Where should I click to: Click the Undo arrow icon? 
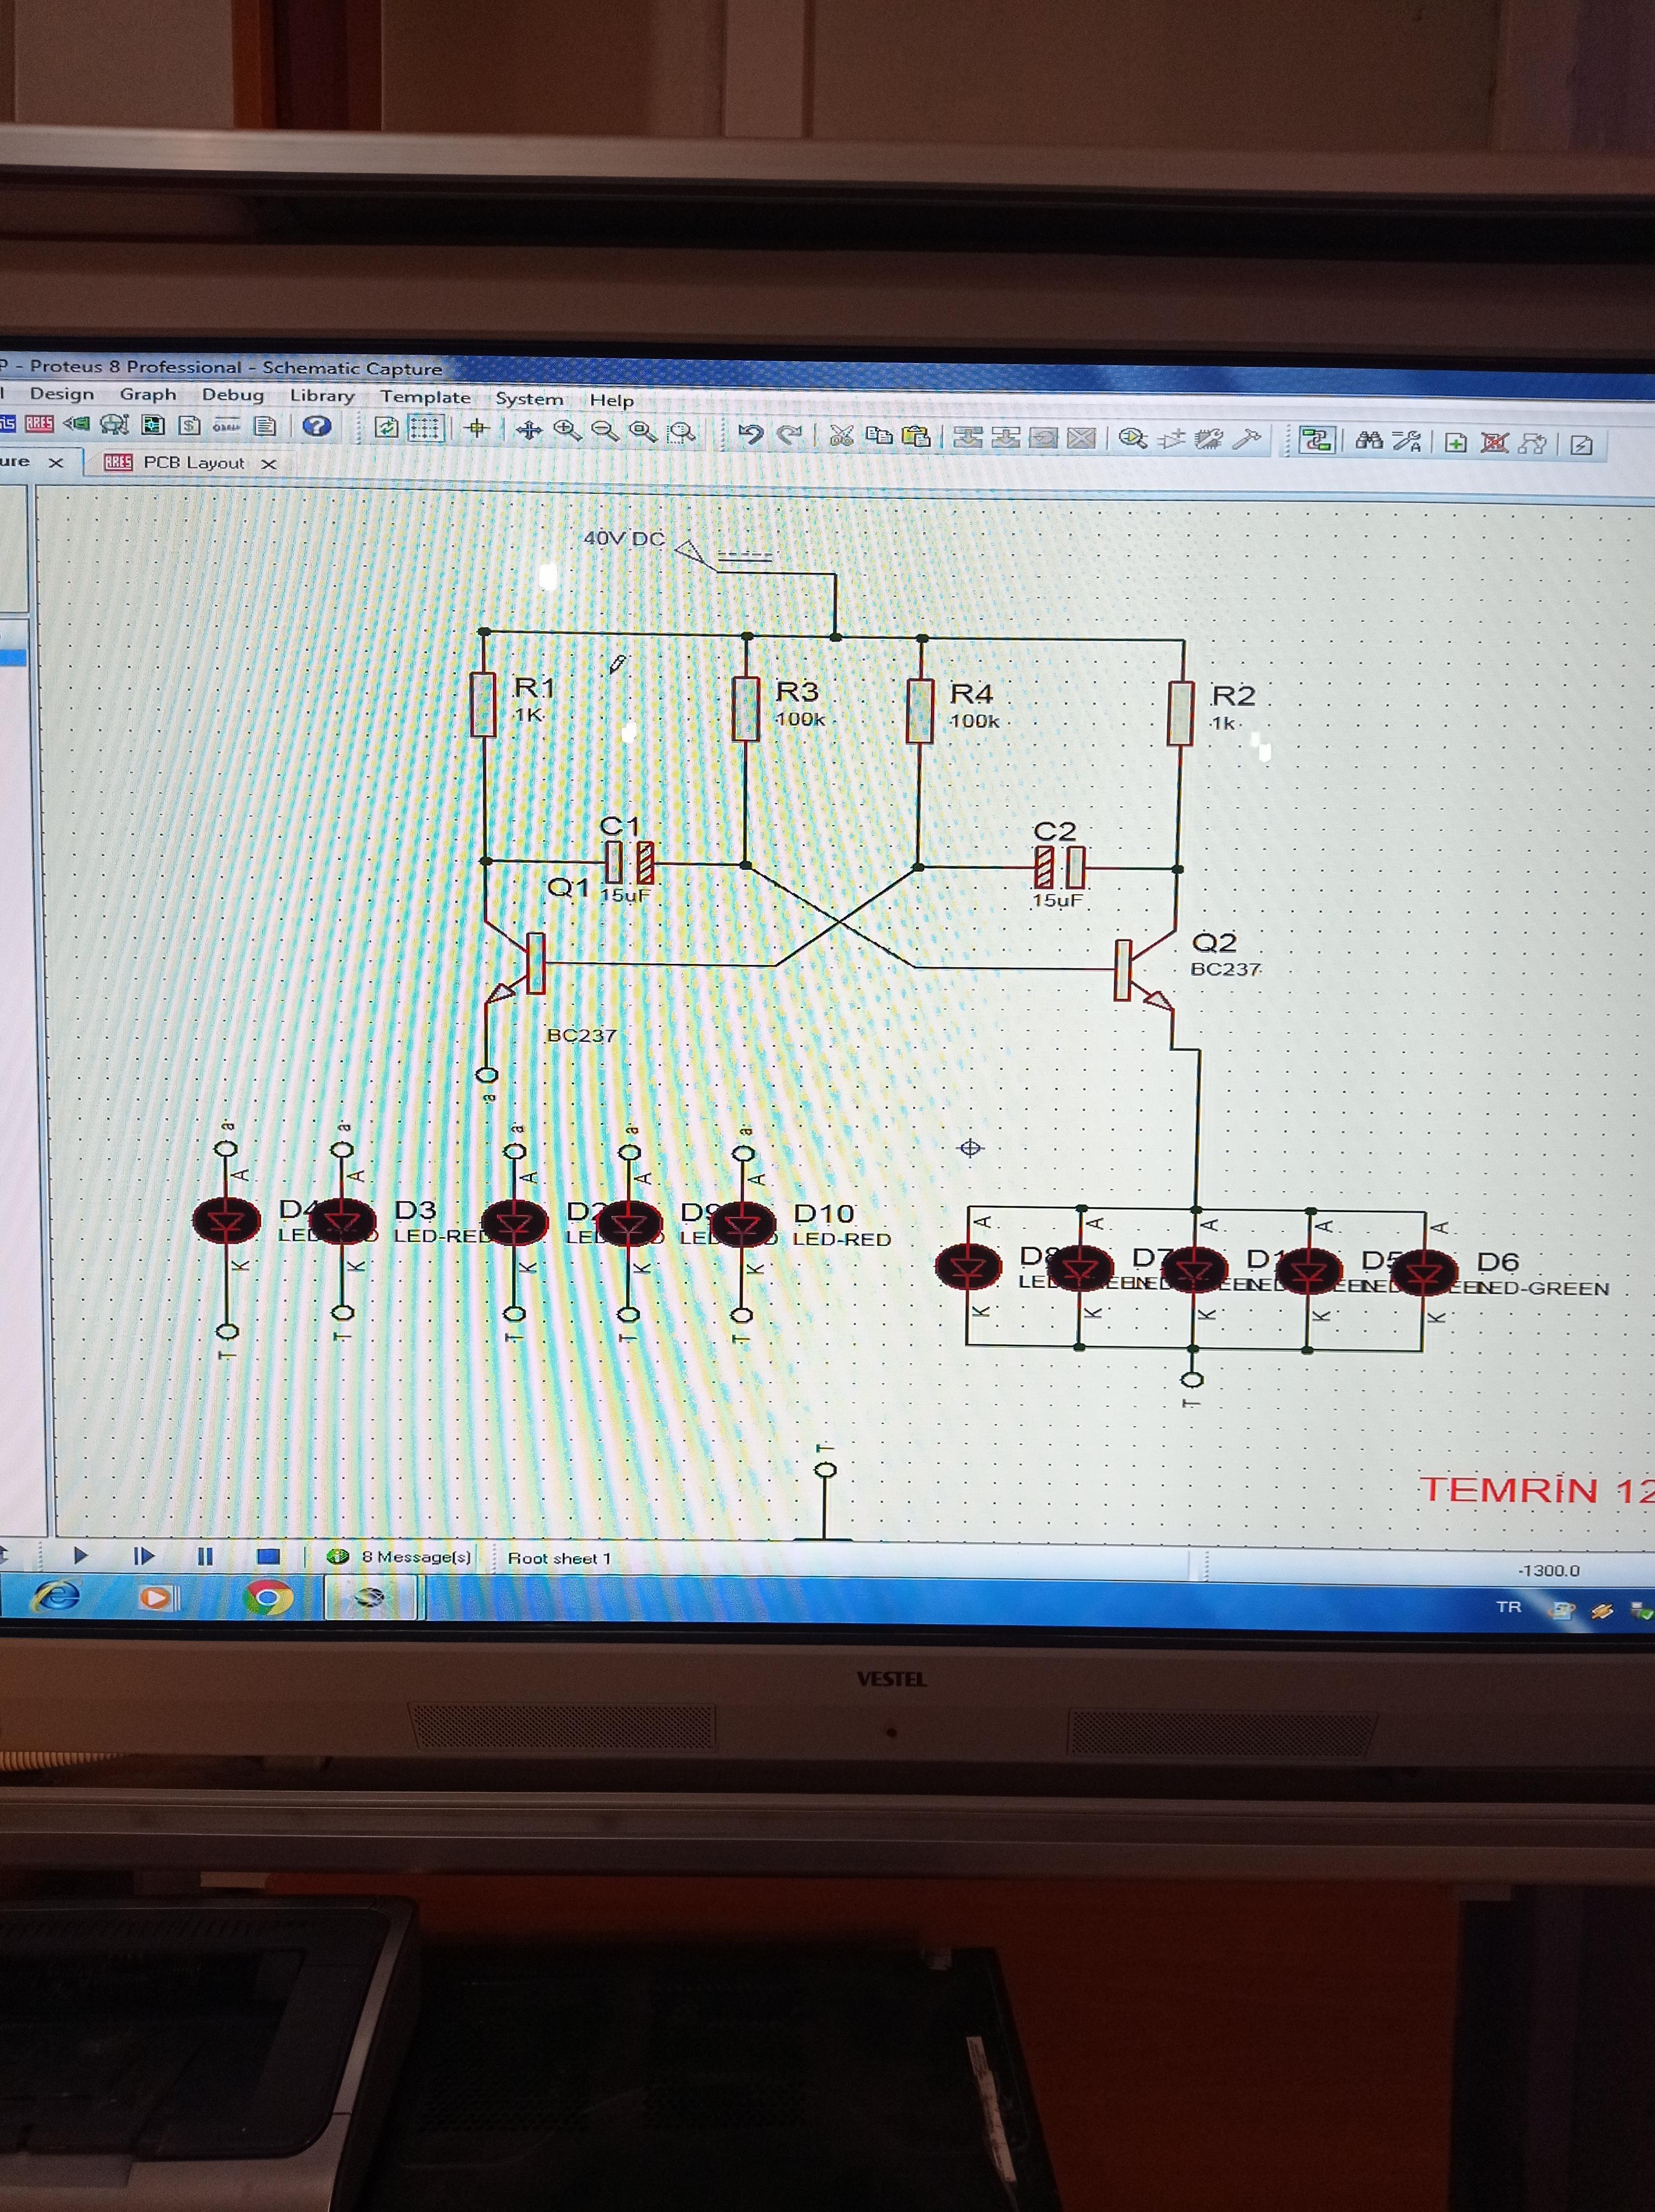click(750, 434)
